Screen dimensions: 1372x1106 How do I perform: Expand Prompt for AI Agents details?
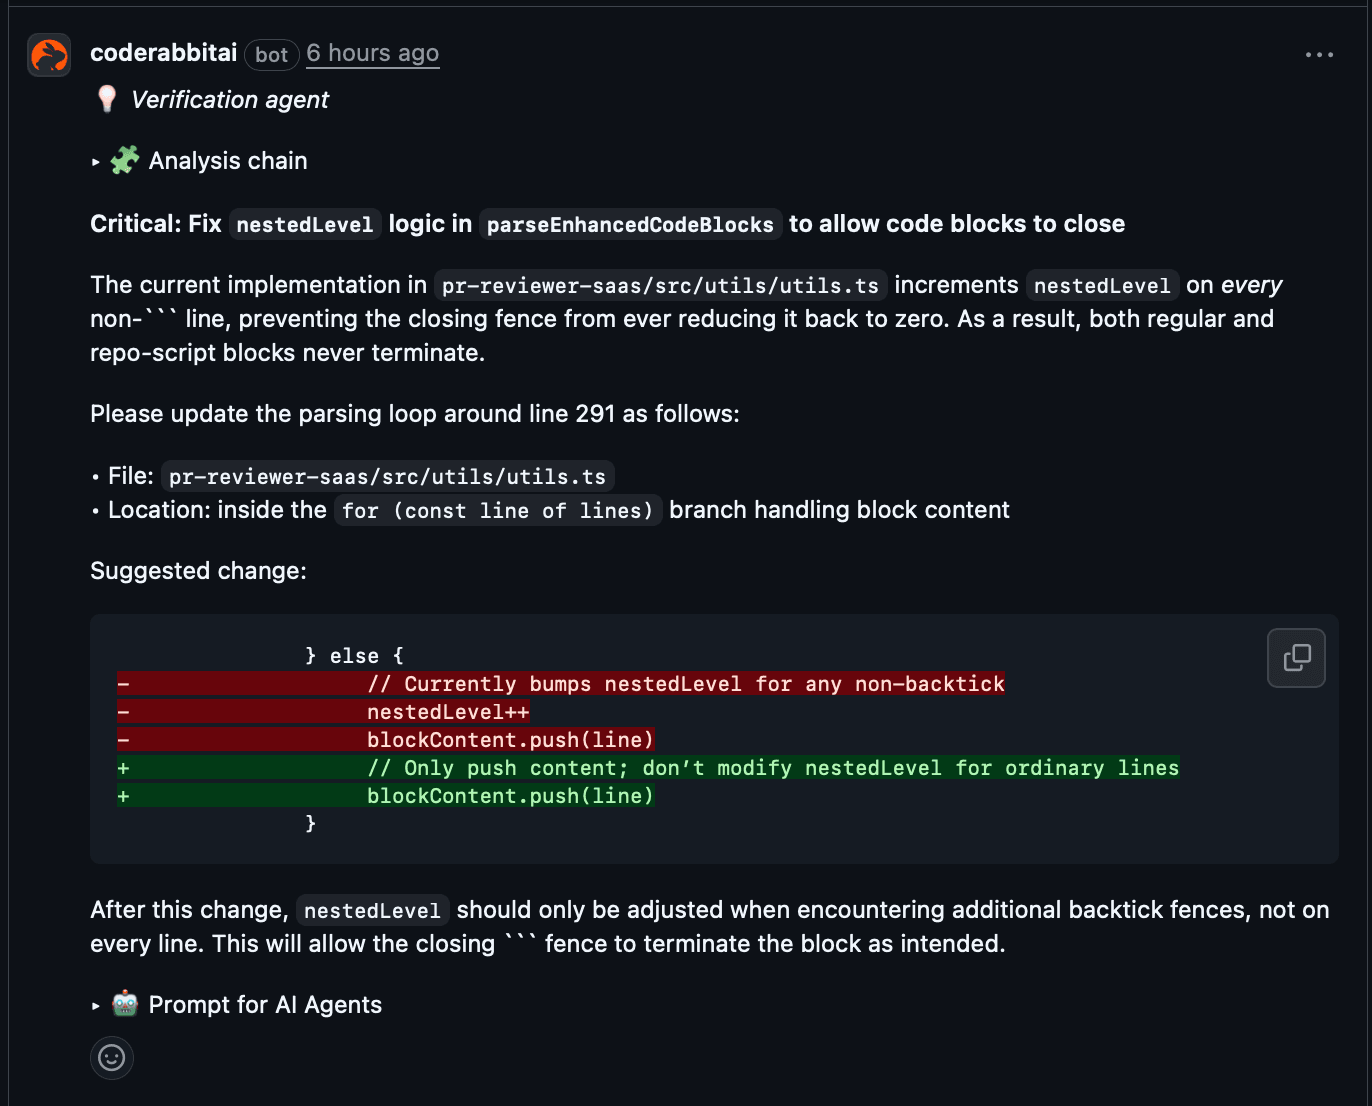click(x=96, y=1005)
